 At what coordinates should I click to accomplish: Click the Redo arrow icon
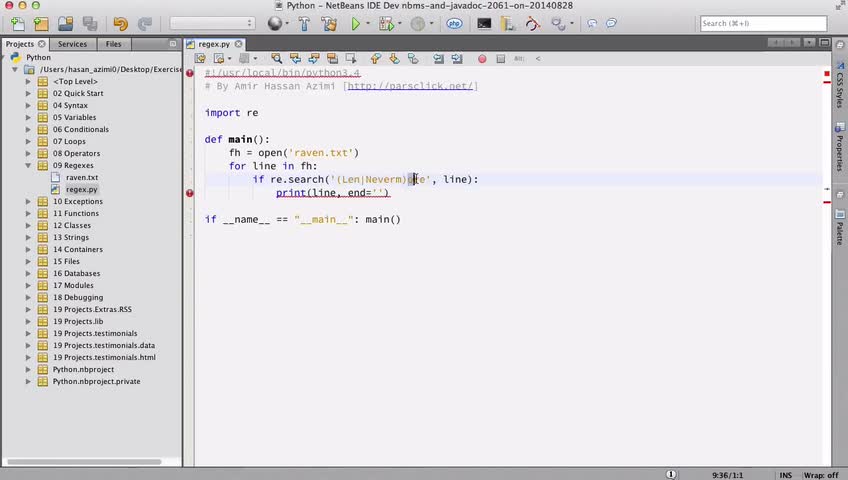point(144,23)
